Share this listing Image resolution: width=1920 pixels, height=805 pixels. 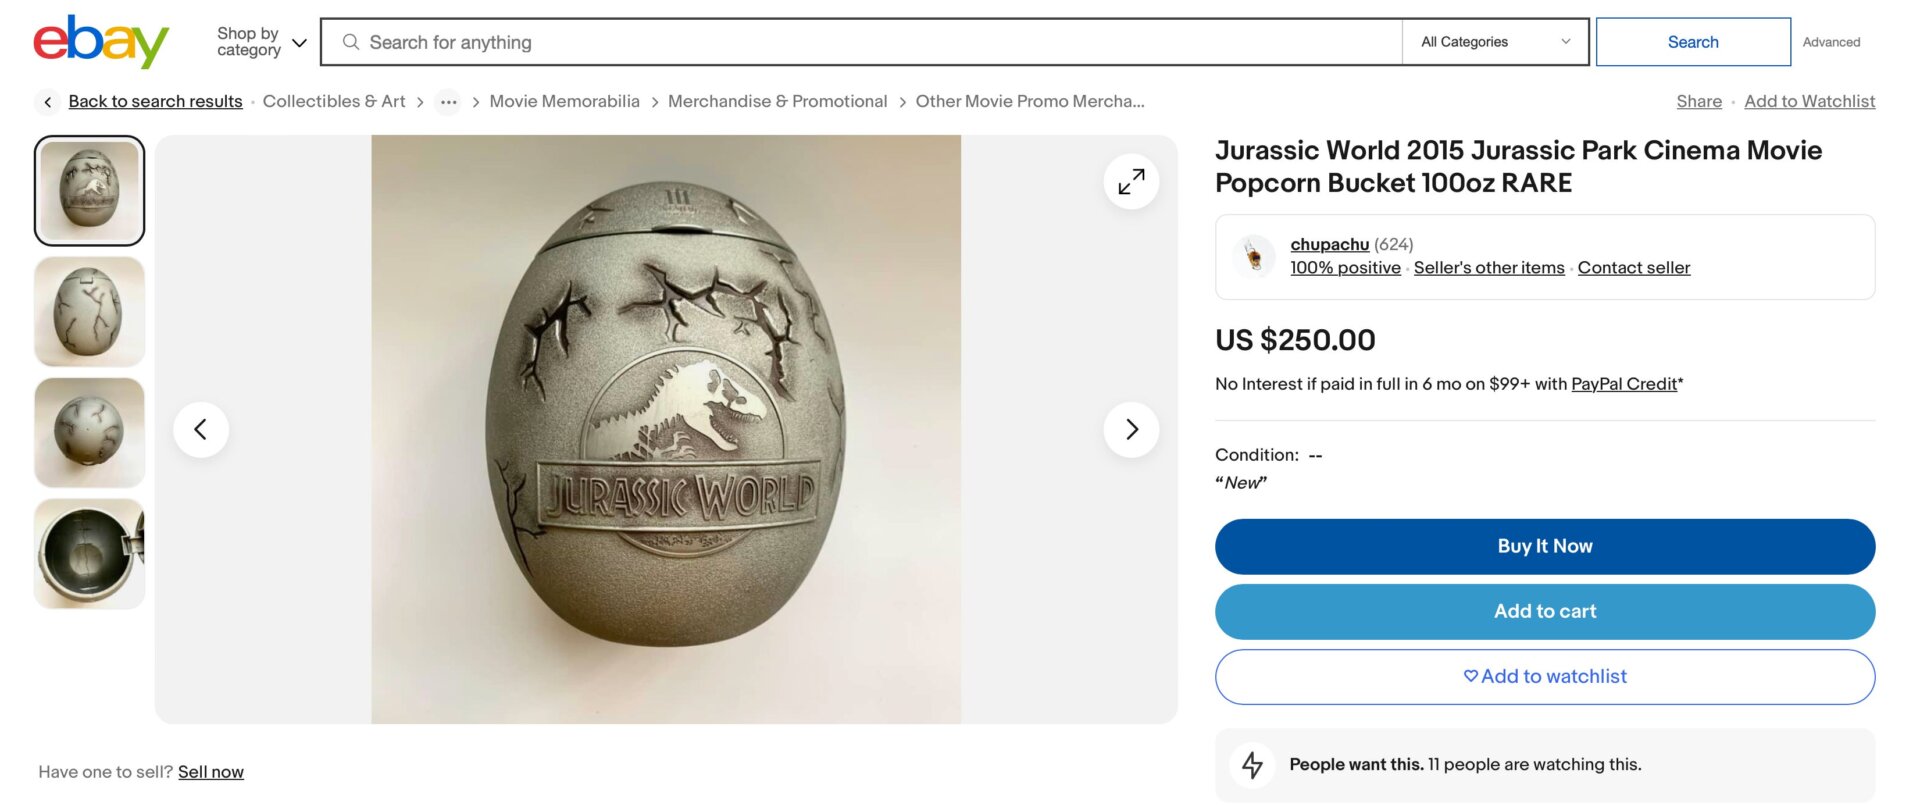click(x=1698, y=101)
